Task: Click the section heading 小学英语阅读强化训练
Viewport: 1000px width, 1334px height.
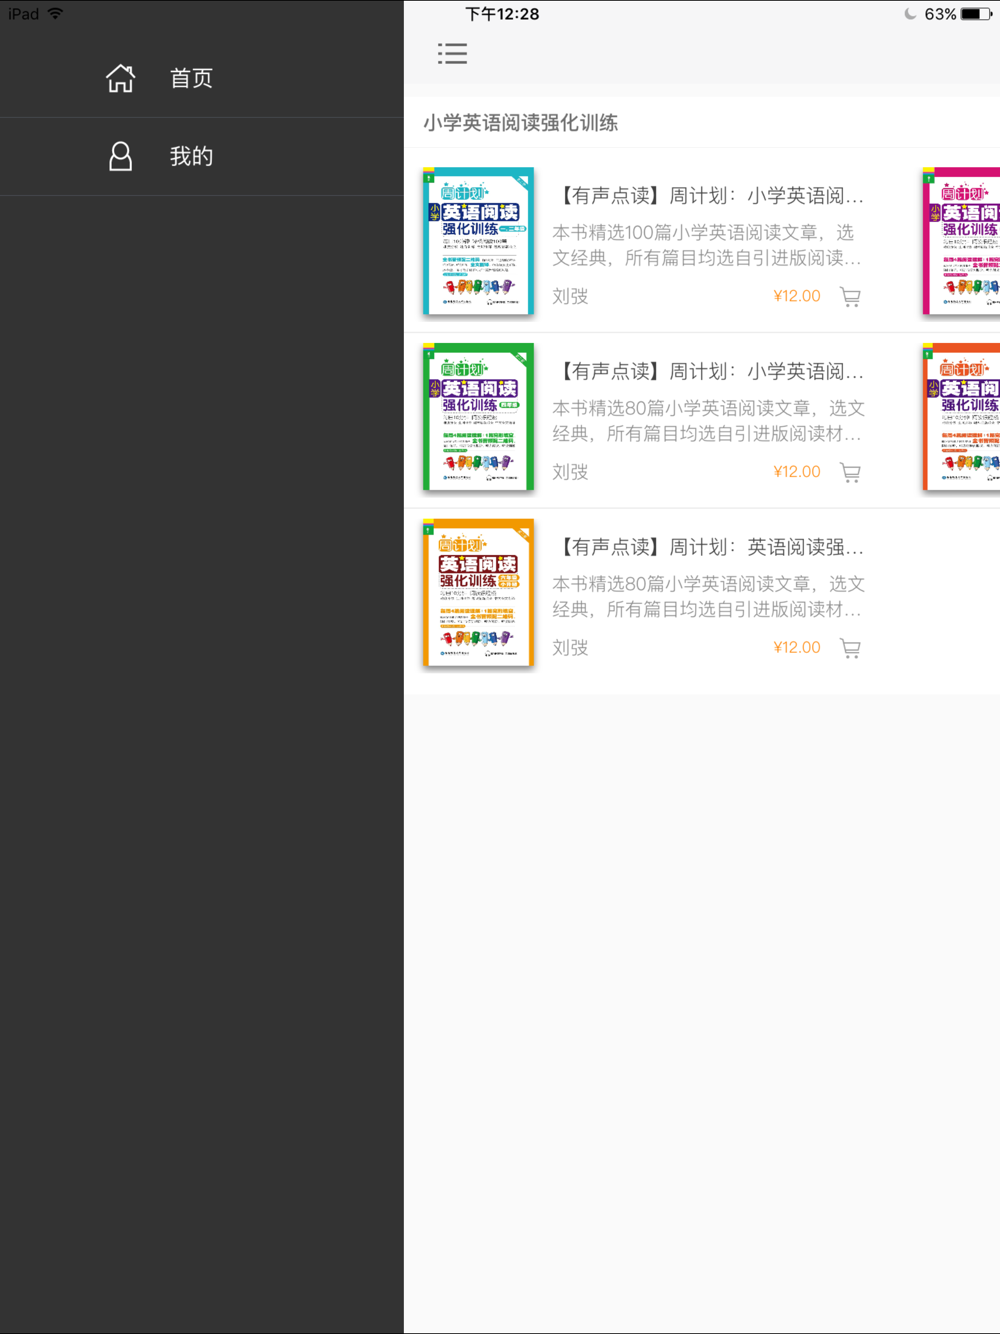Action: pyautogui.click(x=520, y=123)
